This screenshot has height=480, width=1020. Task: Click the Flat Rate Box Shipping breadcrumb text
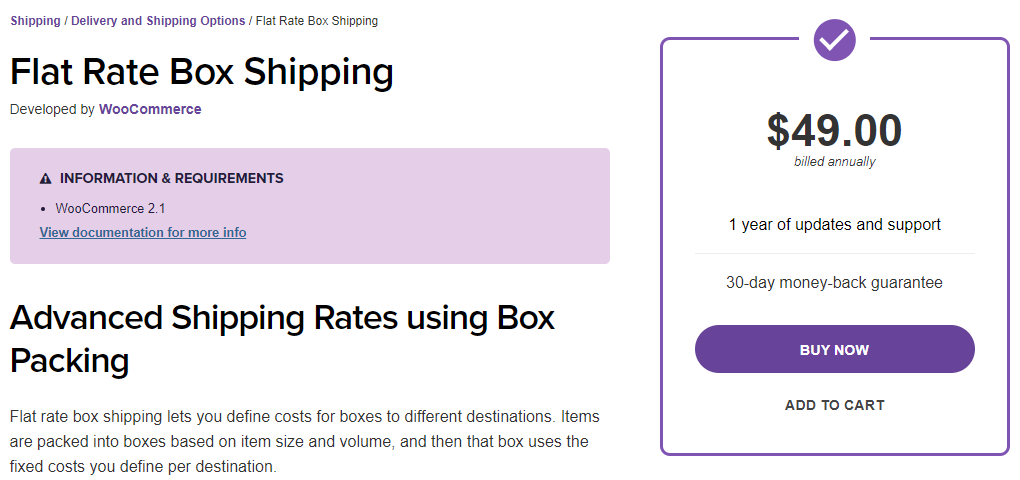pyautogui.click(x=317, y=21)
